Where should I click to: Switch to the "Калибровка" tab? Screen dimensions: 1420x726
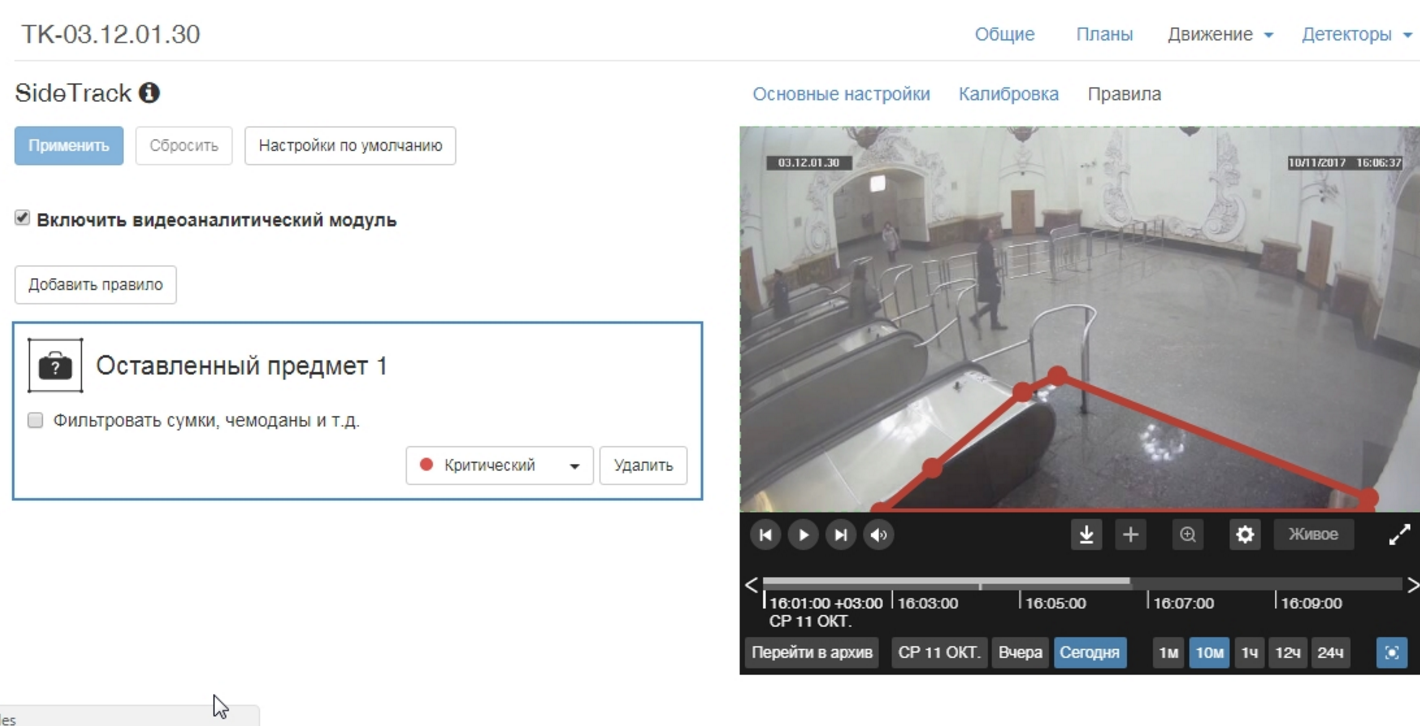(x=1008, y=94)
